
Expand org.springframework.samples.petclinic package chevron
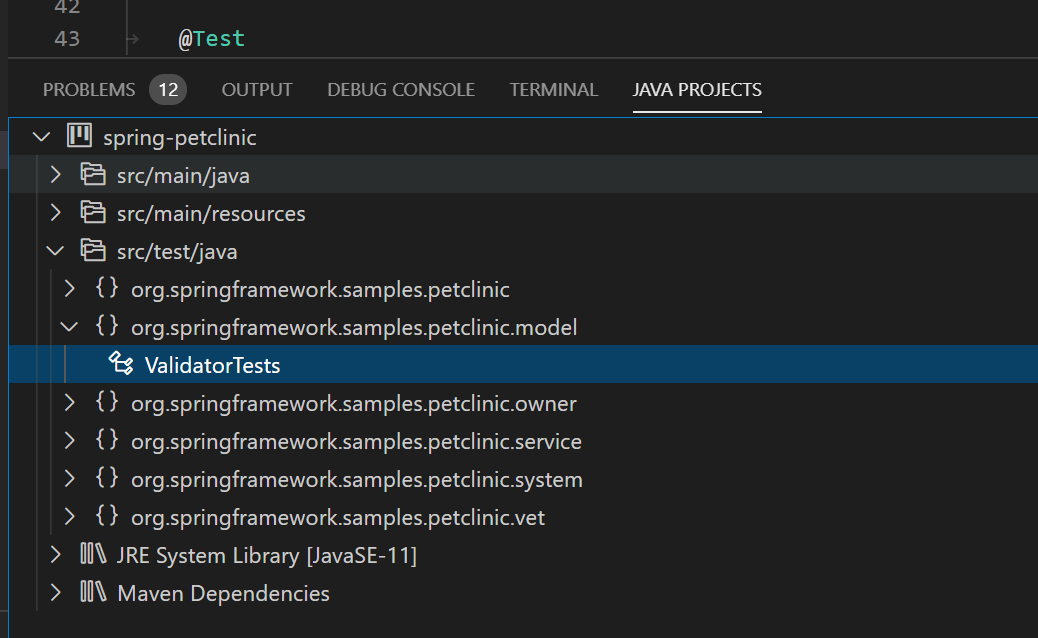pyautogui.click(x=70, y=289)
